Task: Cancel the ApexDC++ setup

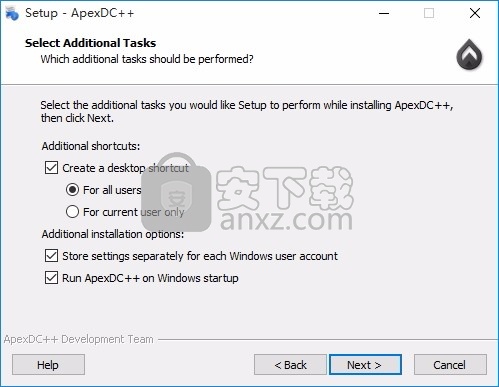Action: click(450, 365)
